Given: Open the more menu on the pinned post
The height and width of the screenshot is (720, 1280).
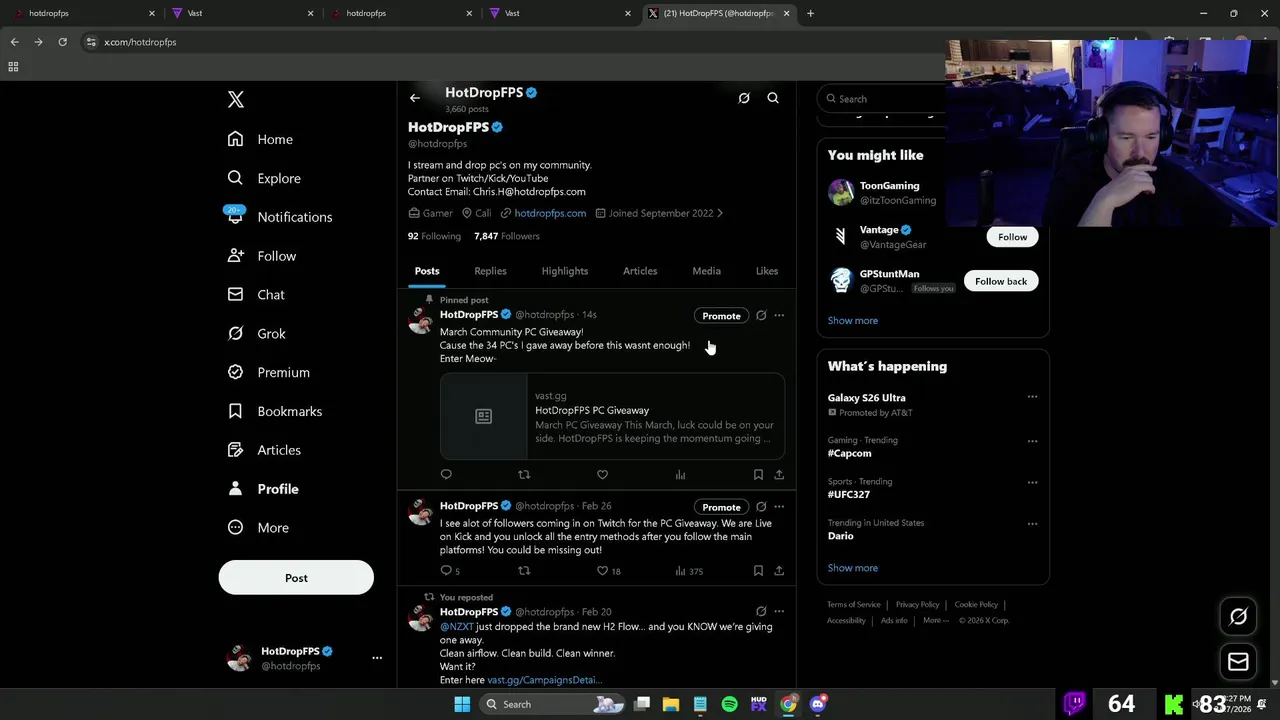Looking at the screenshot, I should point(779,316).
